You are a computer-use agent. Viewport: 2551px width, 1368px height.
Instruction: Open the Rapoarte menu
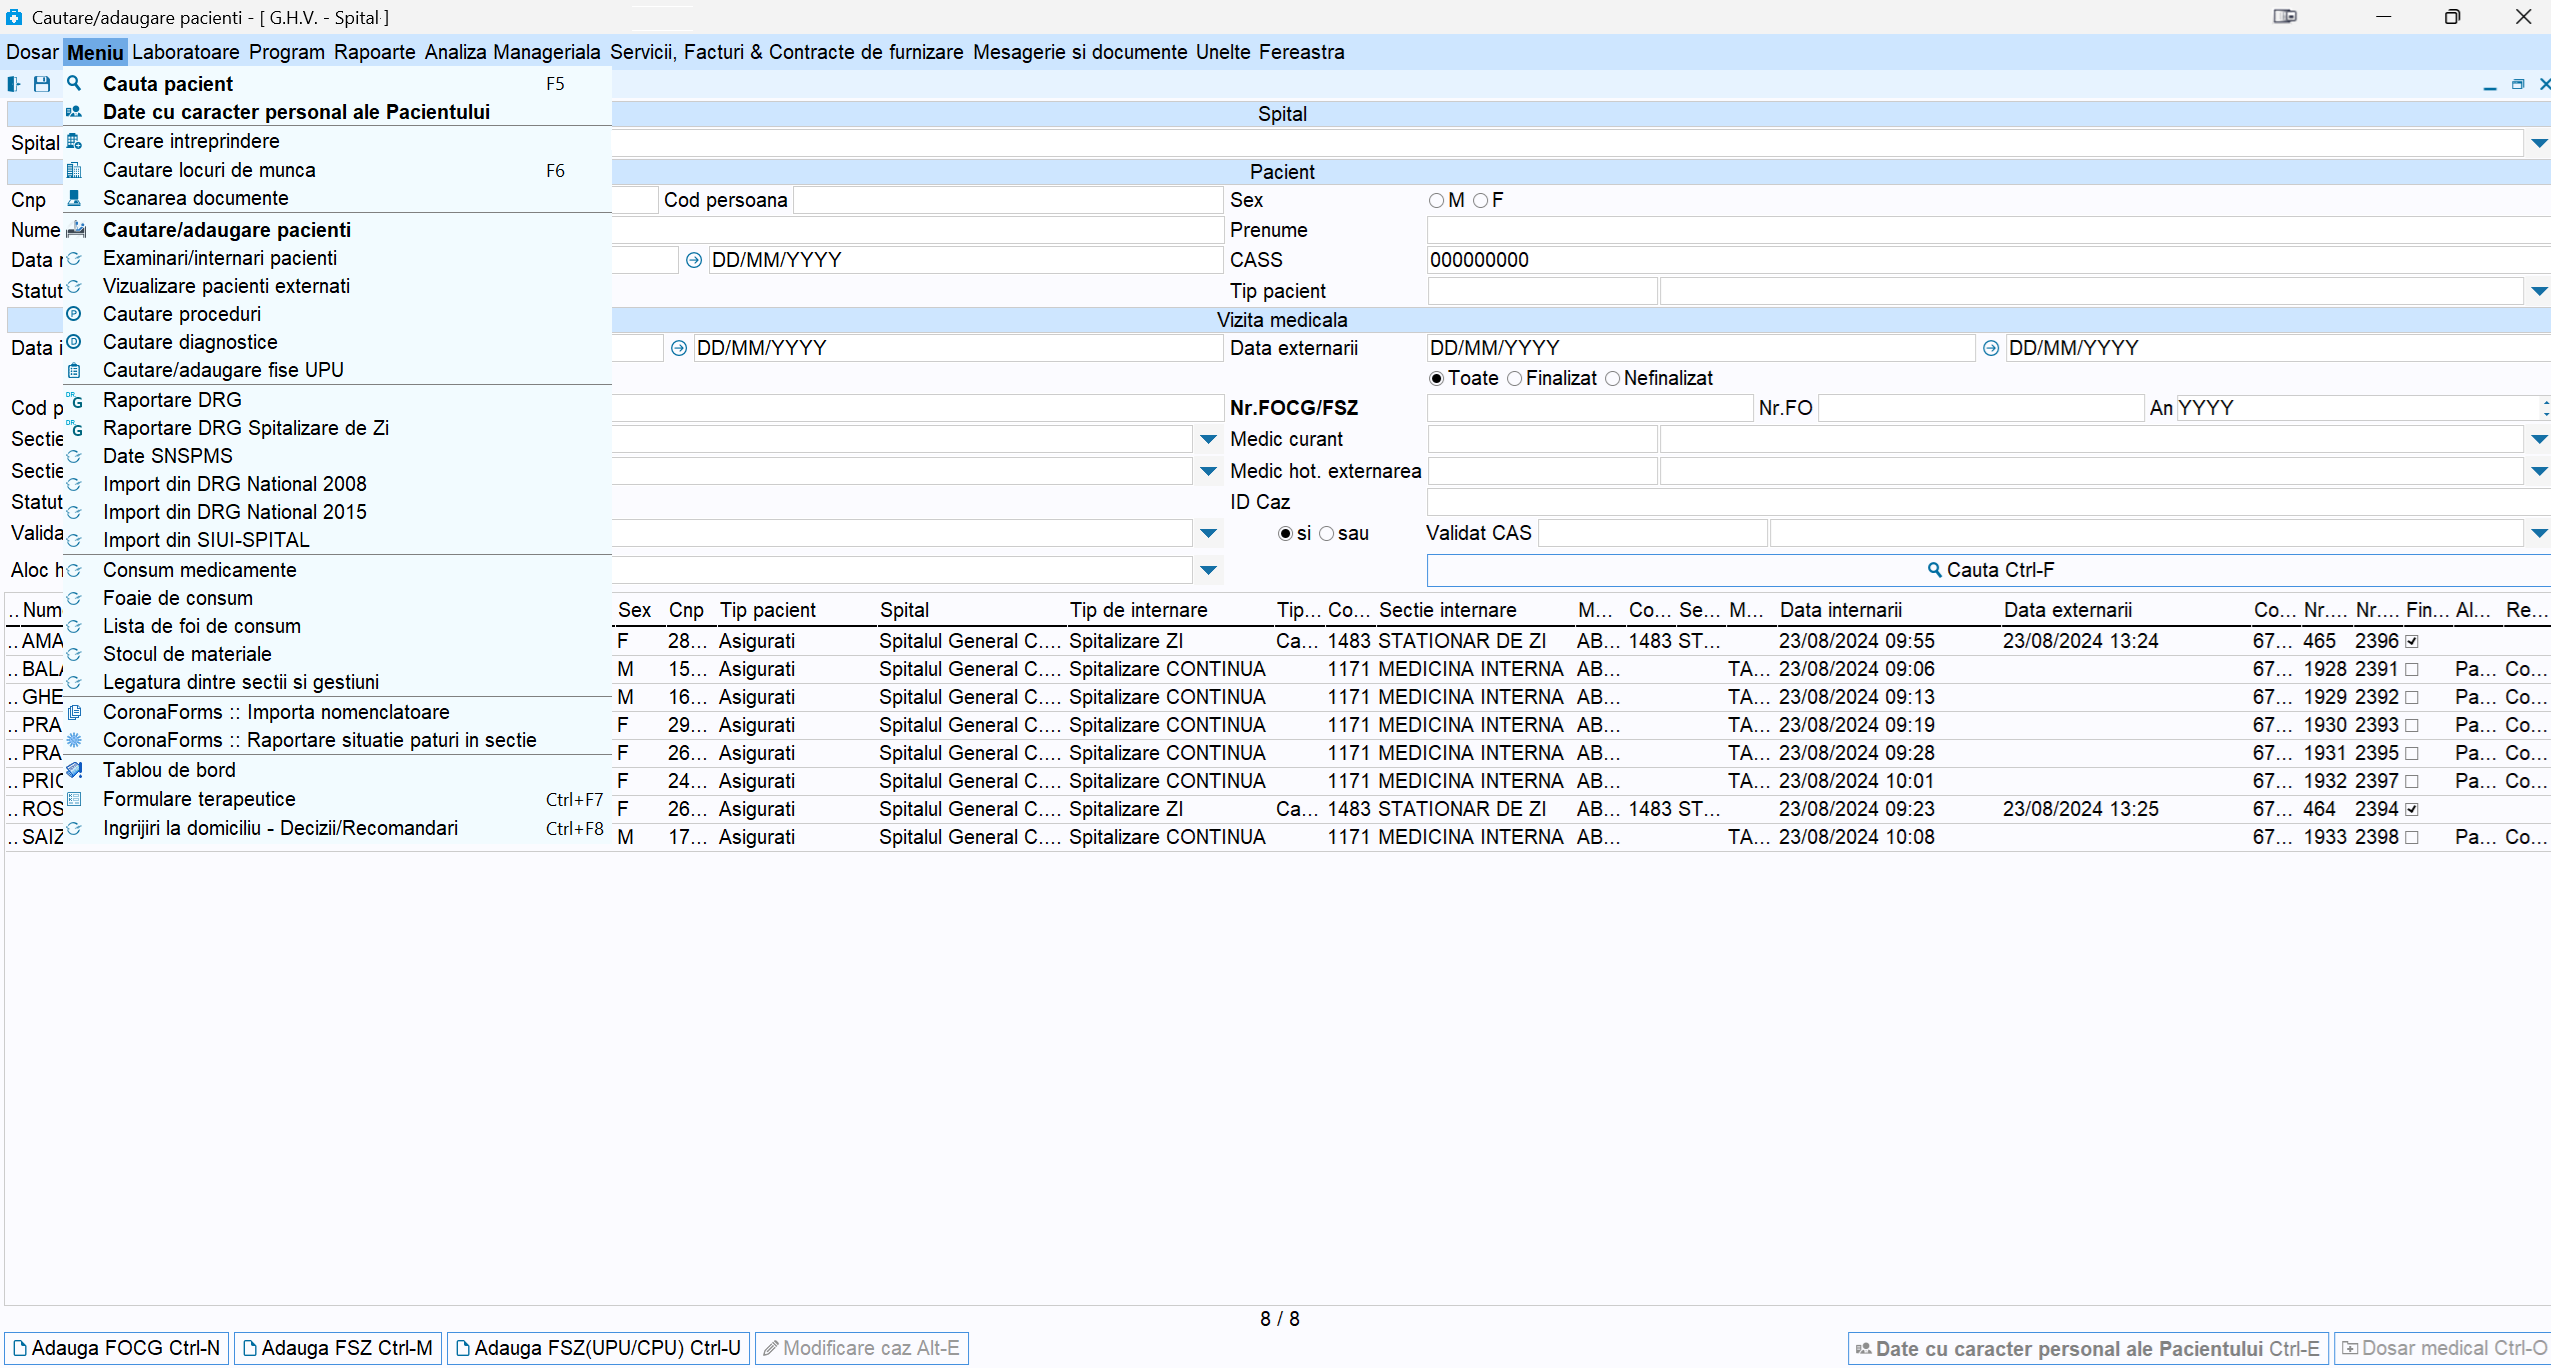click(x=375, y=52)
